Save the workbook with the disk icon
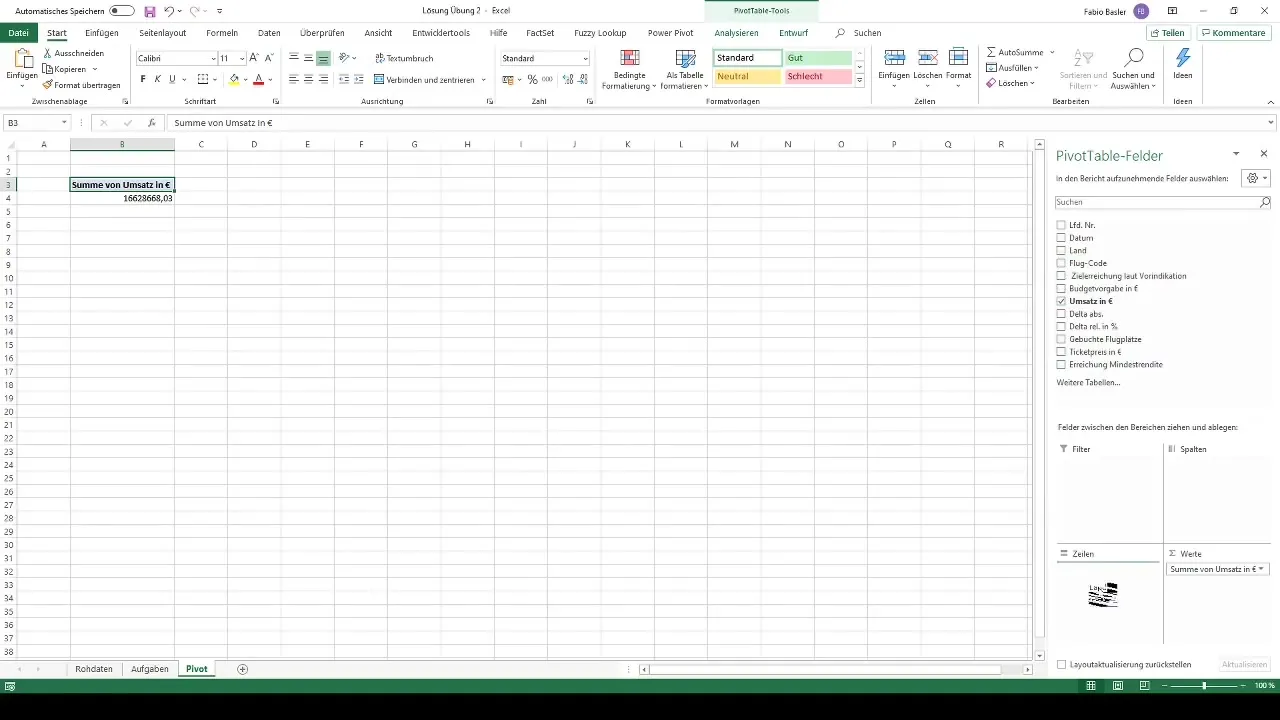The width and height of the screenshot is (1280, 720). click(150, 11)
